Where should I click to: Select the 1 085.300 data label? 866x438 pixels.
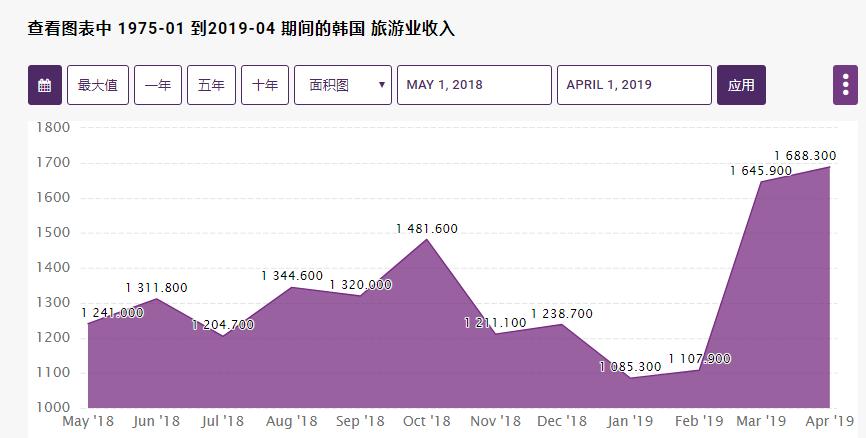click(x=630, y=367)
